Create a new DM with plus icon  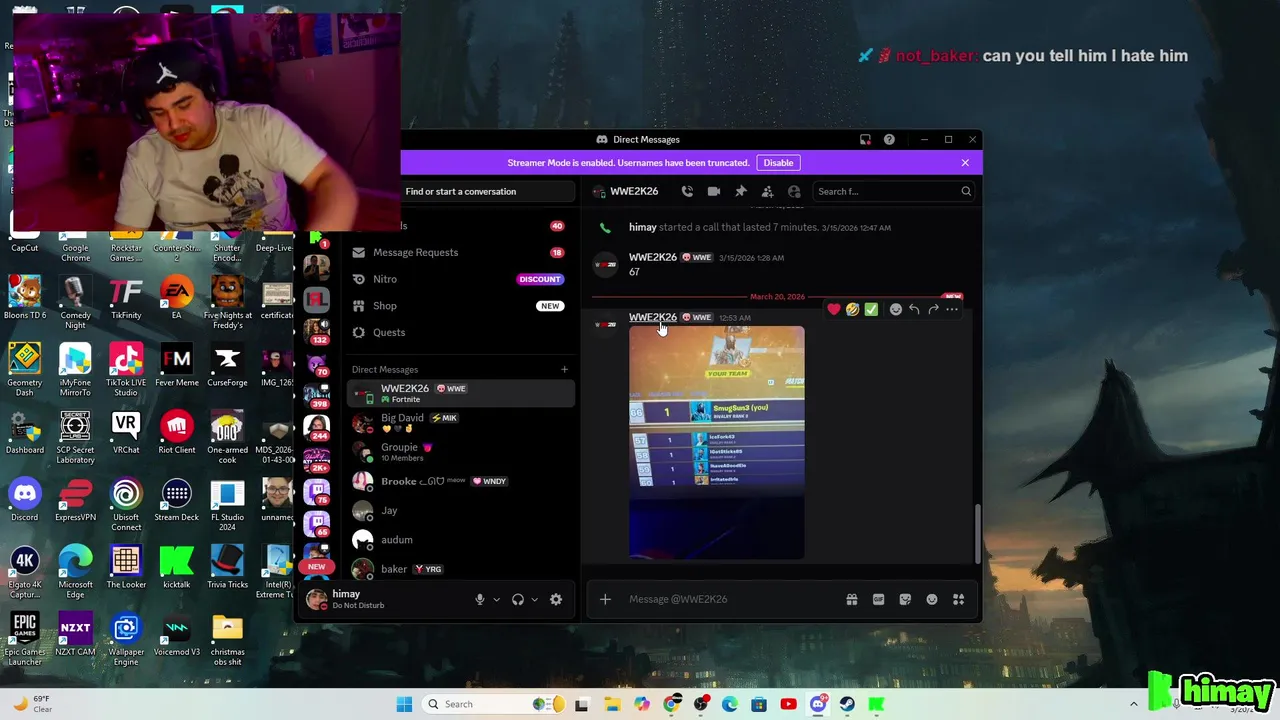tap(564, 370)
